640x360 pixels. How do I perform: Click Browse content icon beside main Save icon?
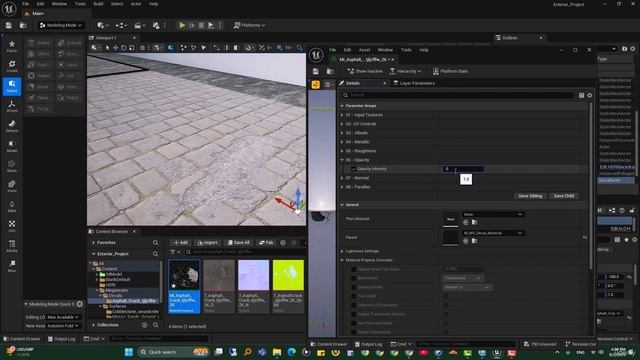23,25
